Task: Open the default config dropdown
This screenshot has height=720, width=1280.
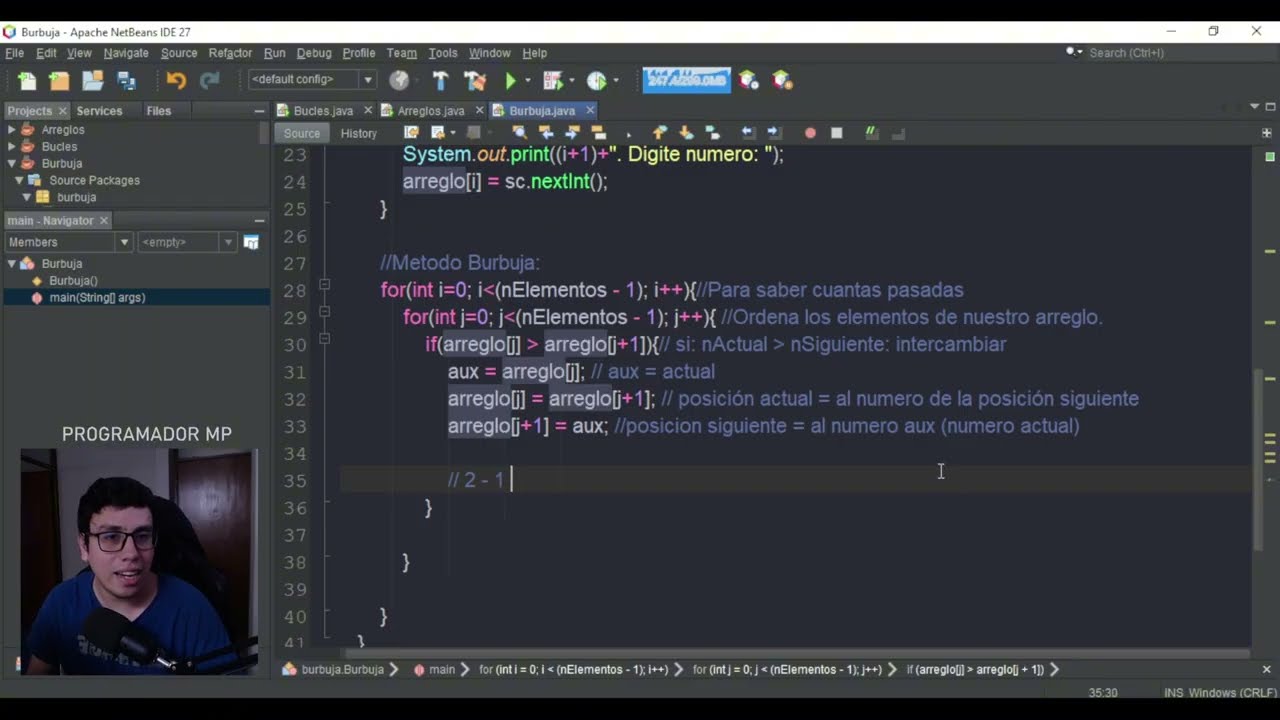Action: click(x=311, y=80)
